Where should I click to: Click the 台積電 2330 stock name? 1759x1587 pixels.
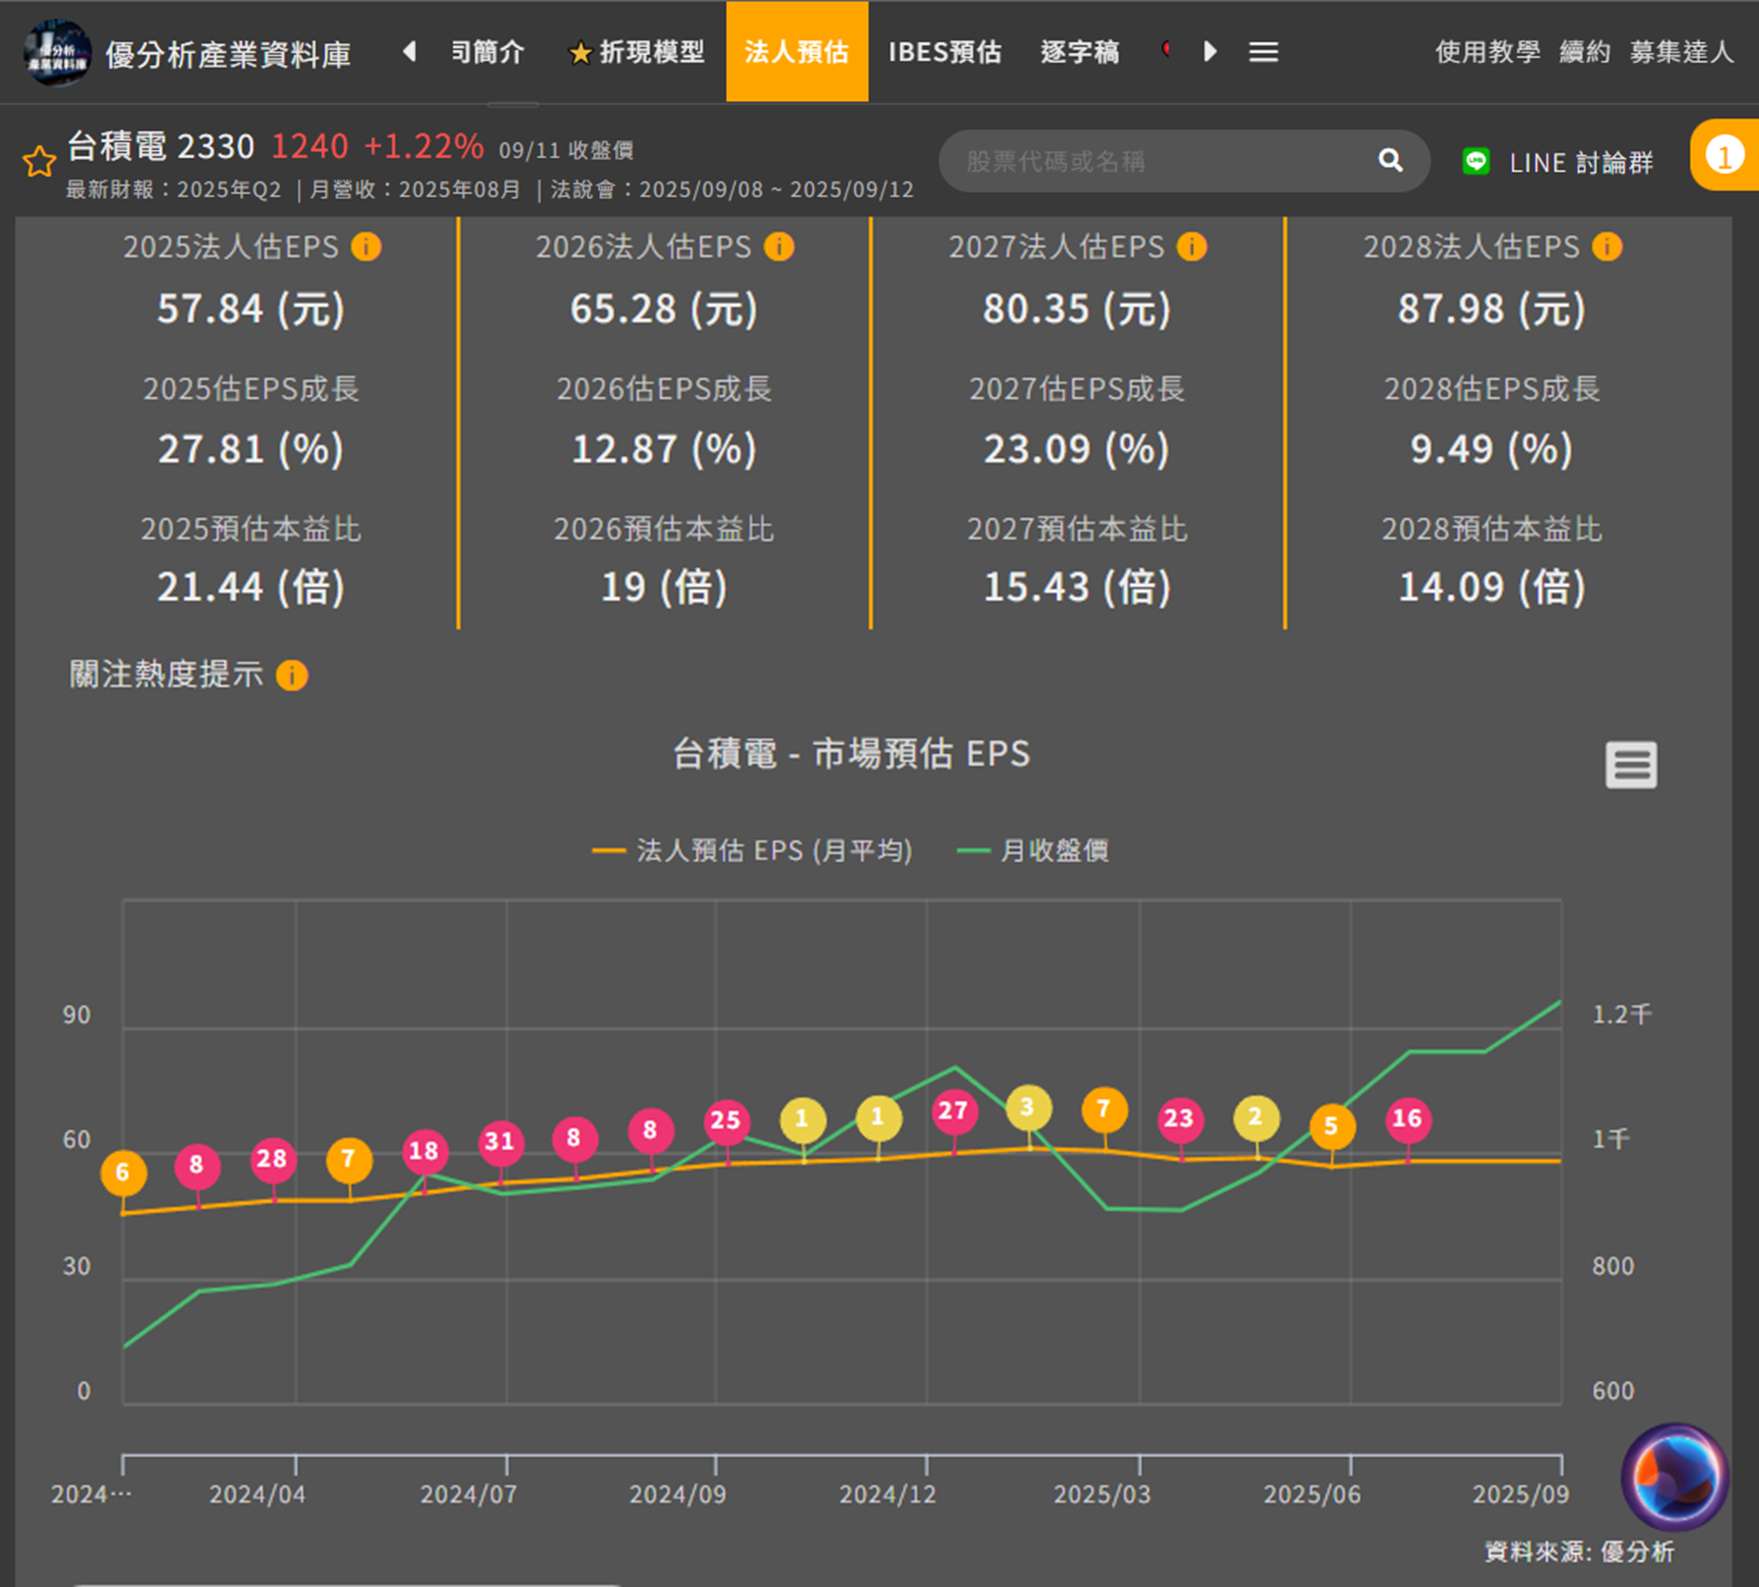[x=161, y=146]
